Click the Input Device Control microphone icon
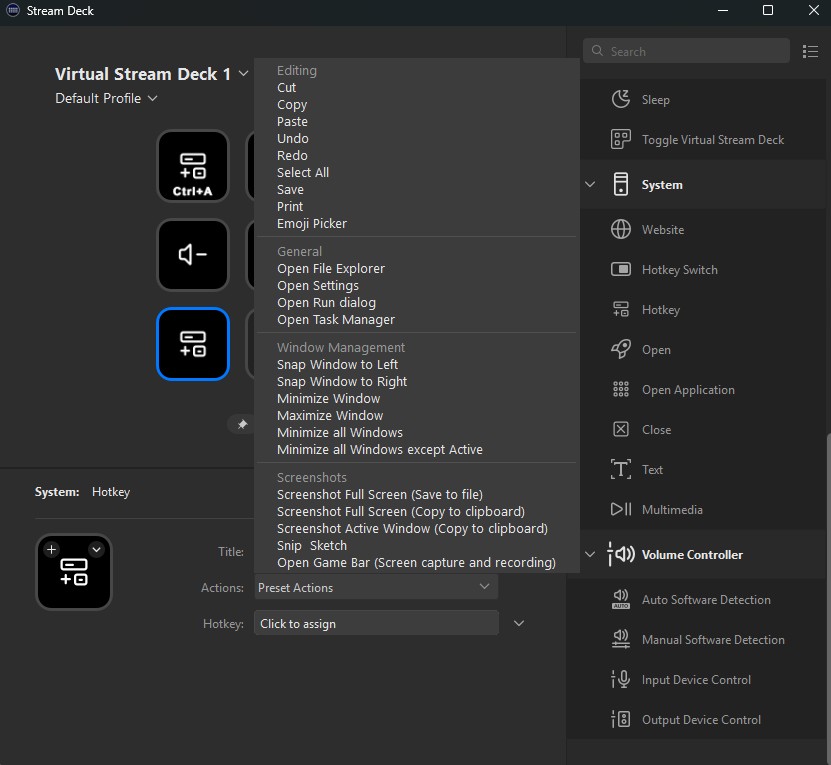 pyautogui.click(x=621, y=680)
